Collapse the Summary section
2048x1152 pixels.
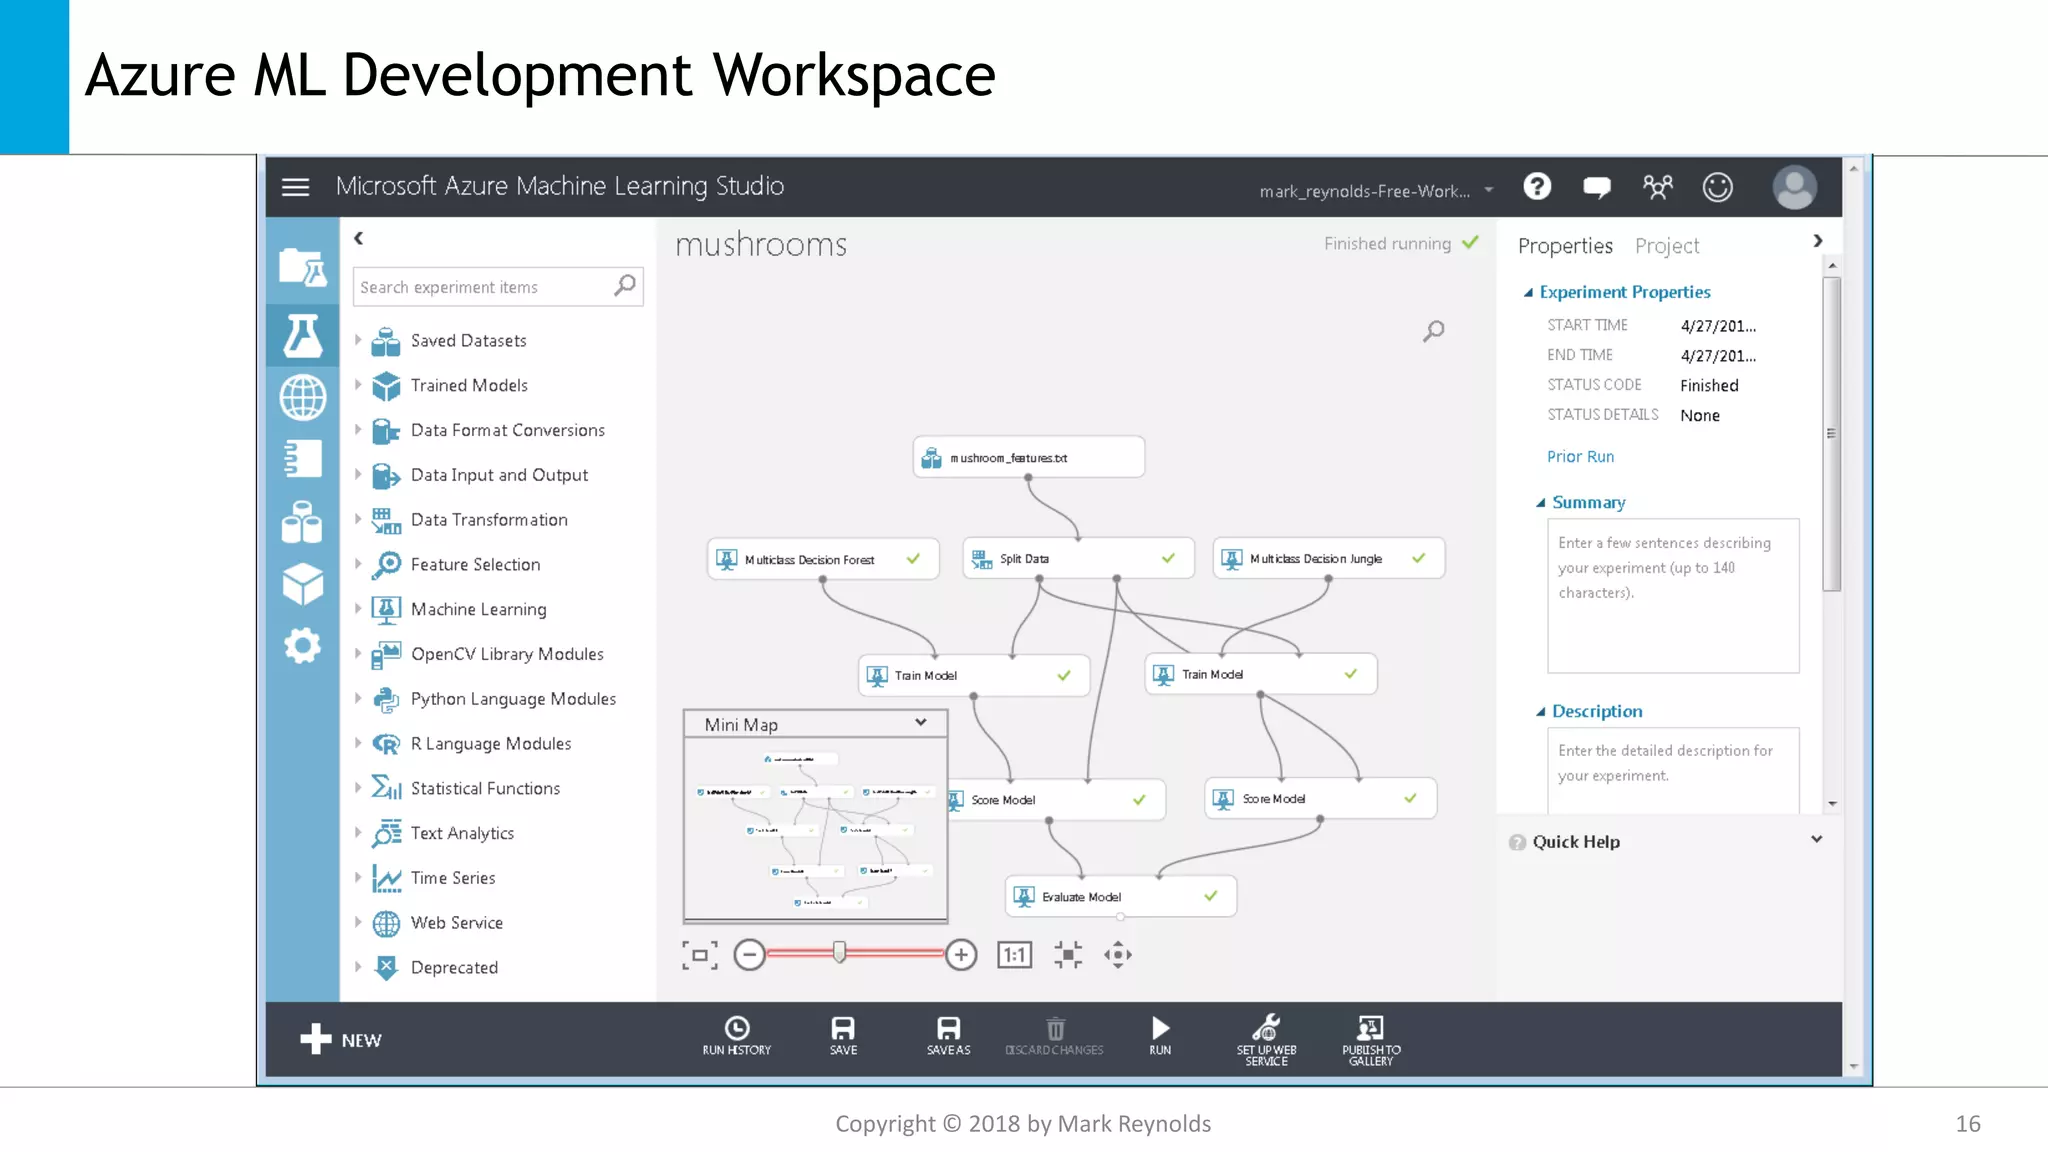click(1541, 503)
